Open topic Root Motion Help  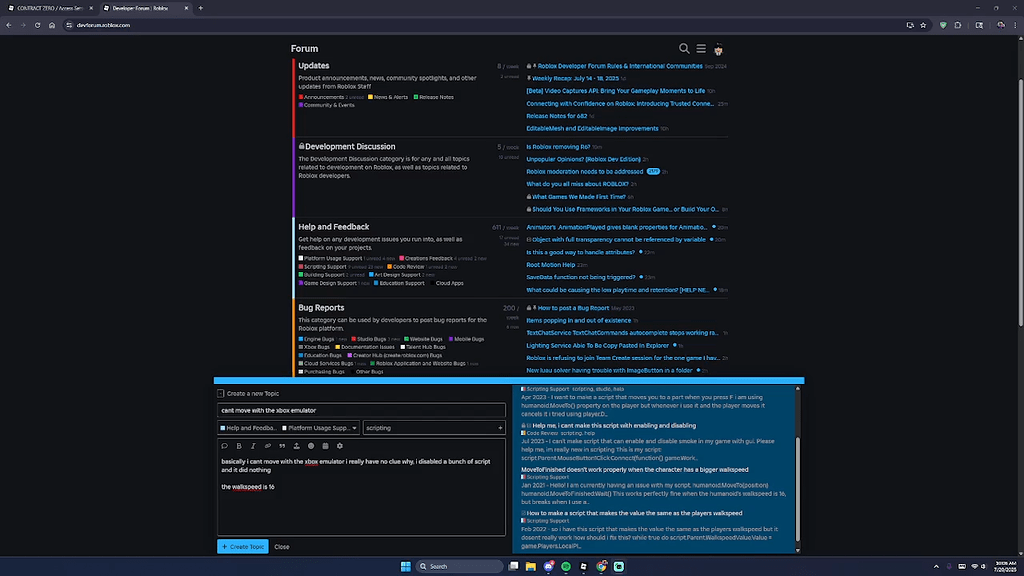pos(551,264)
